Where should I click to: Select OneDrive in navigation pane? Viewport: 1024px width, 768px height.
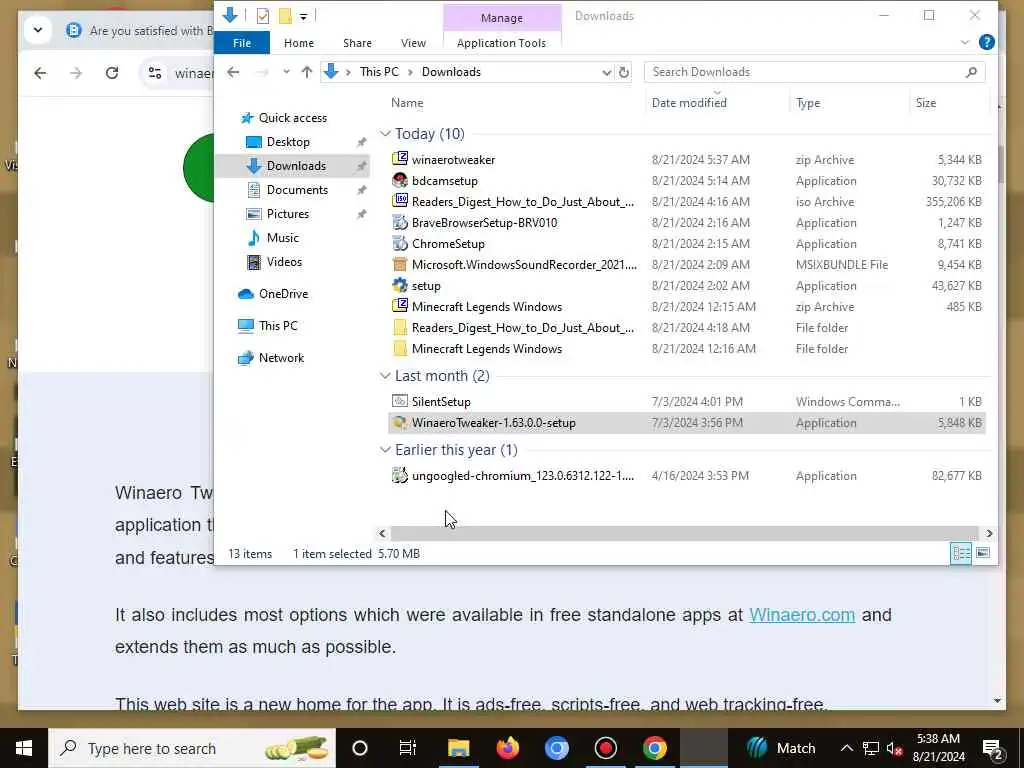[283, 294]
